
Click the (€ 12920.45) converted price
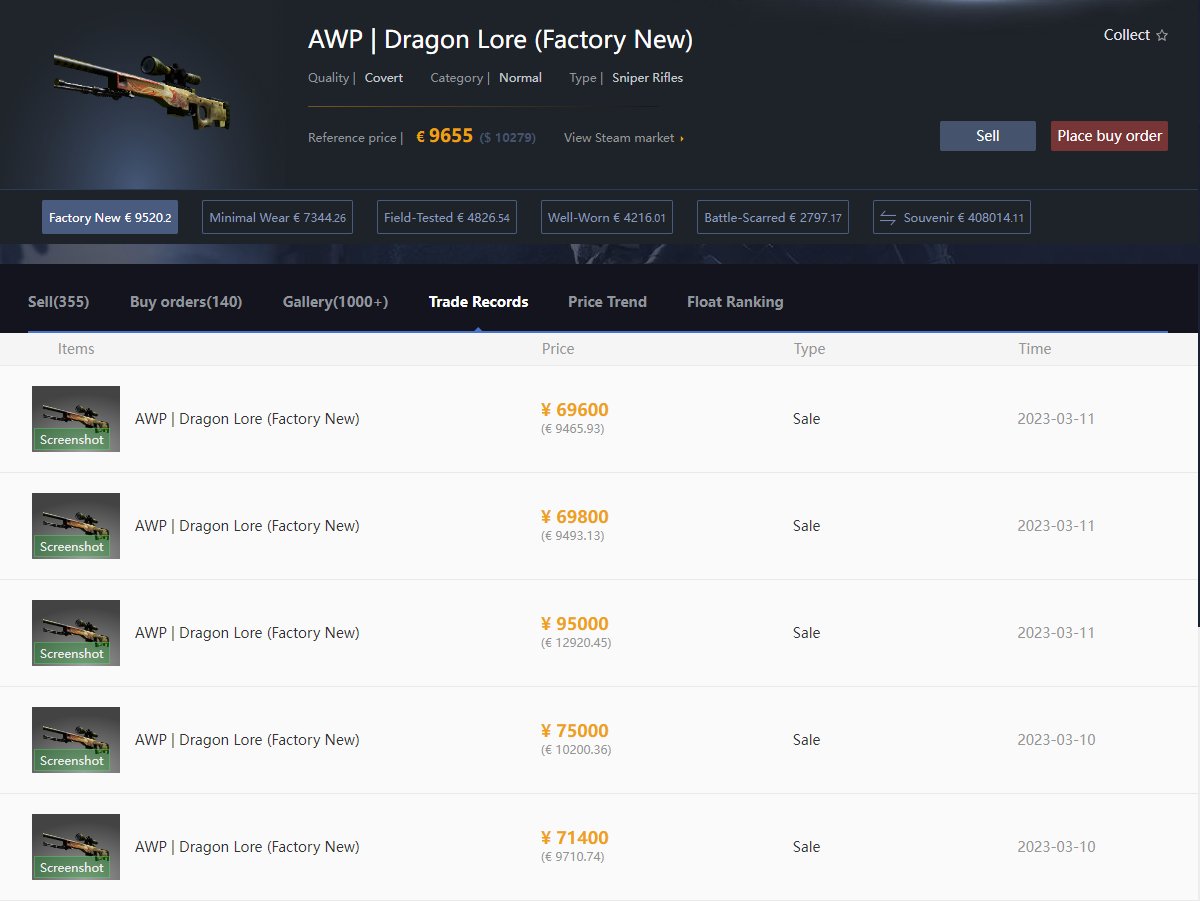pyautogui.click(x=576, y=643)
